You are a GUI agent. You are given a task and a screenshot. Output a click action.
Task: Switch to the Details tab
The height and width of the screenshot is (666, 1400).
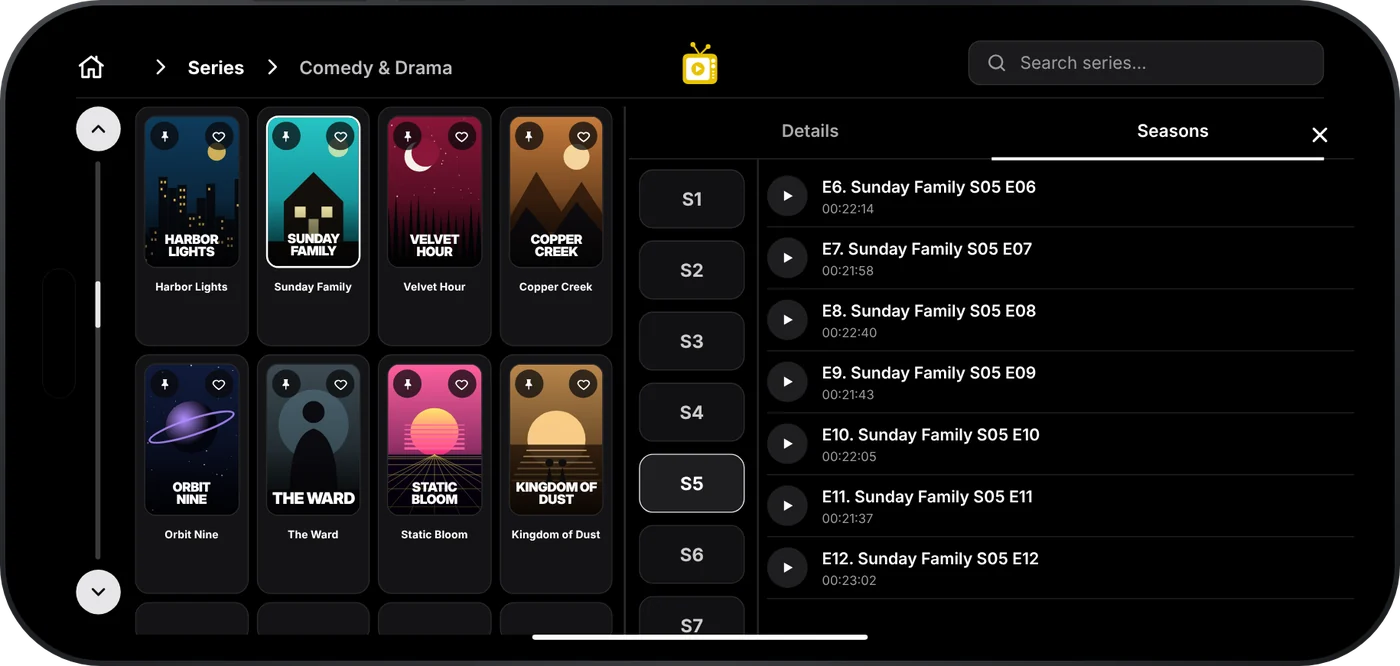[810, 131]
